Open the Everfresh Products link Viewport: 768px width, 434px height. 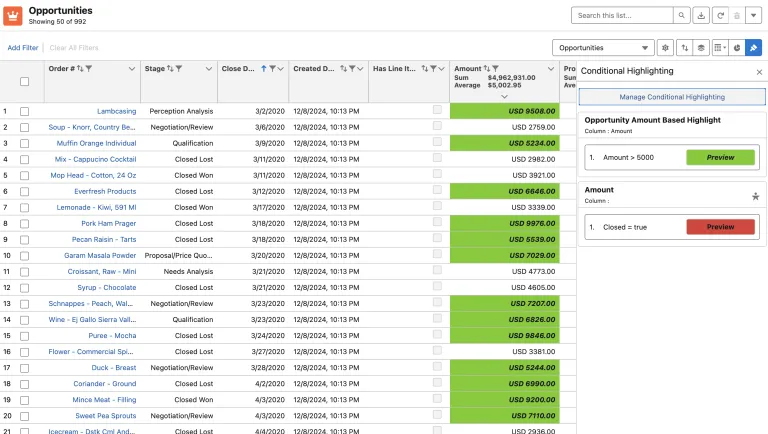(105, 192)
